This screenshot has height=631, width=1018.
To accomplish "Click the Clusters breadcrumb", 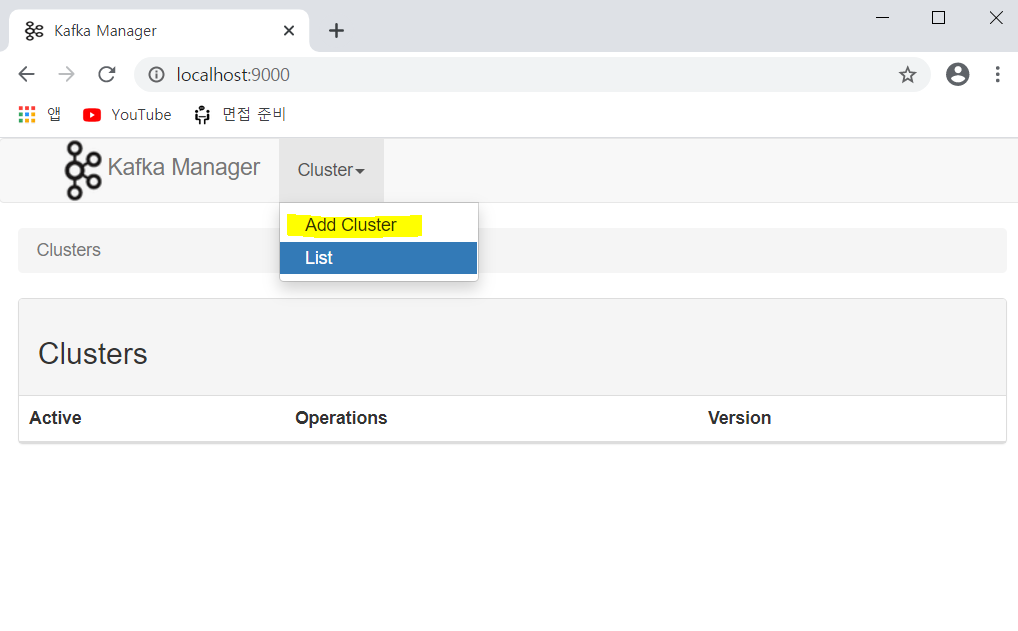I will (69, 250).
